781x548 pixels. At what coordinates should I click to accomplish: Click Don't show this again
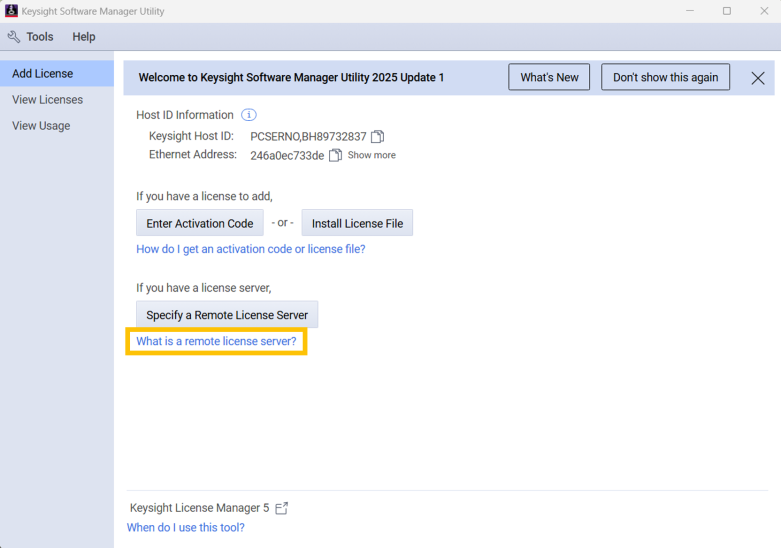(x=665, y=77)
